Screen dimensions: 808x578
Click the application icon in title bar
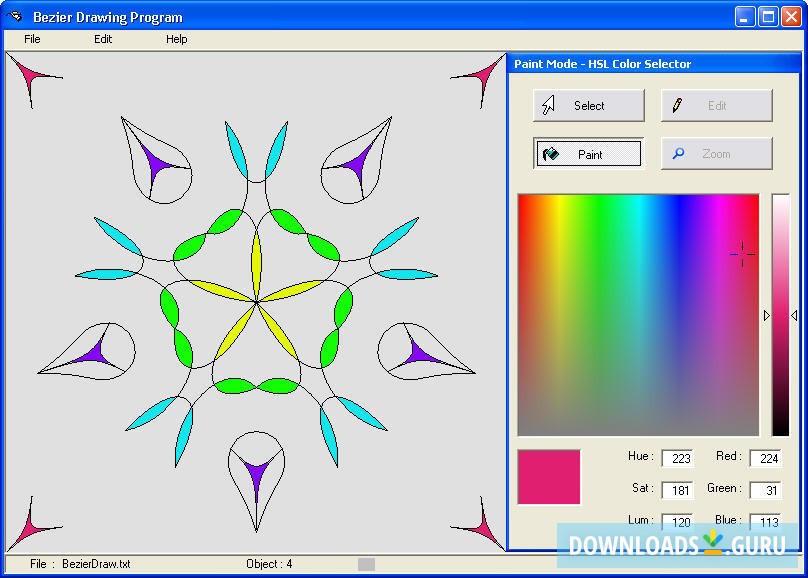coord(15,17)
